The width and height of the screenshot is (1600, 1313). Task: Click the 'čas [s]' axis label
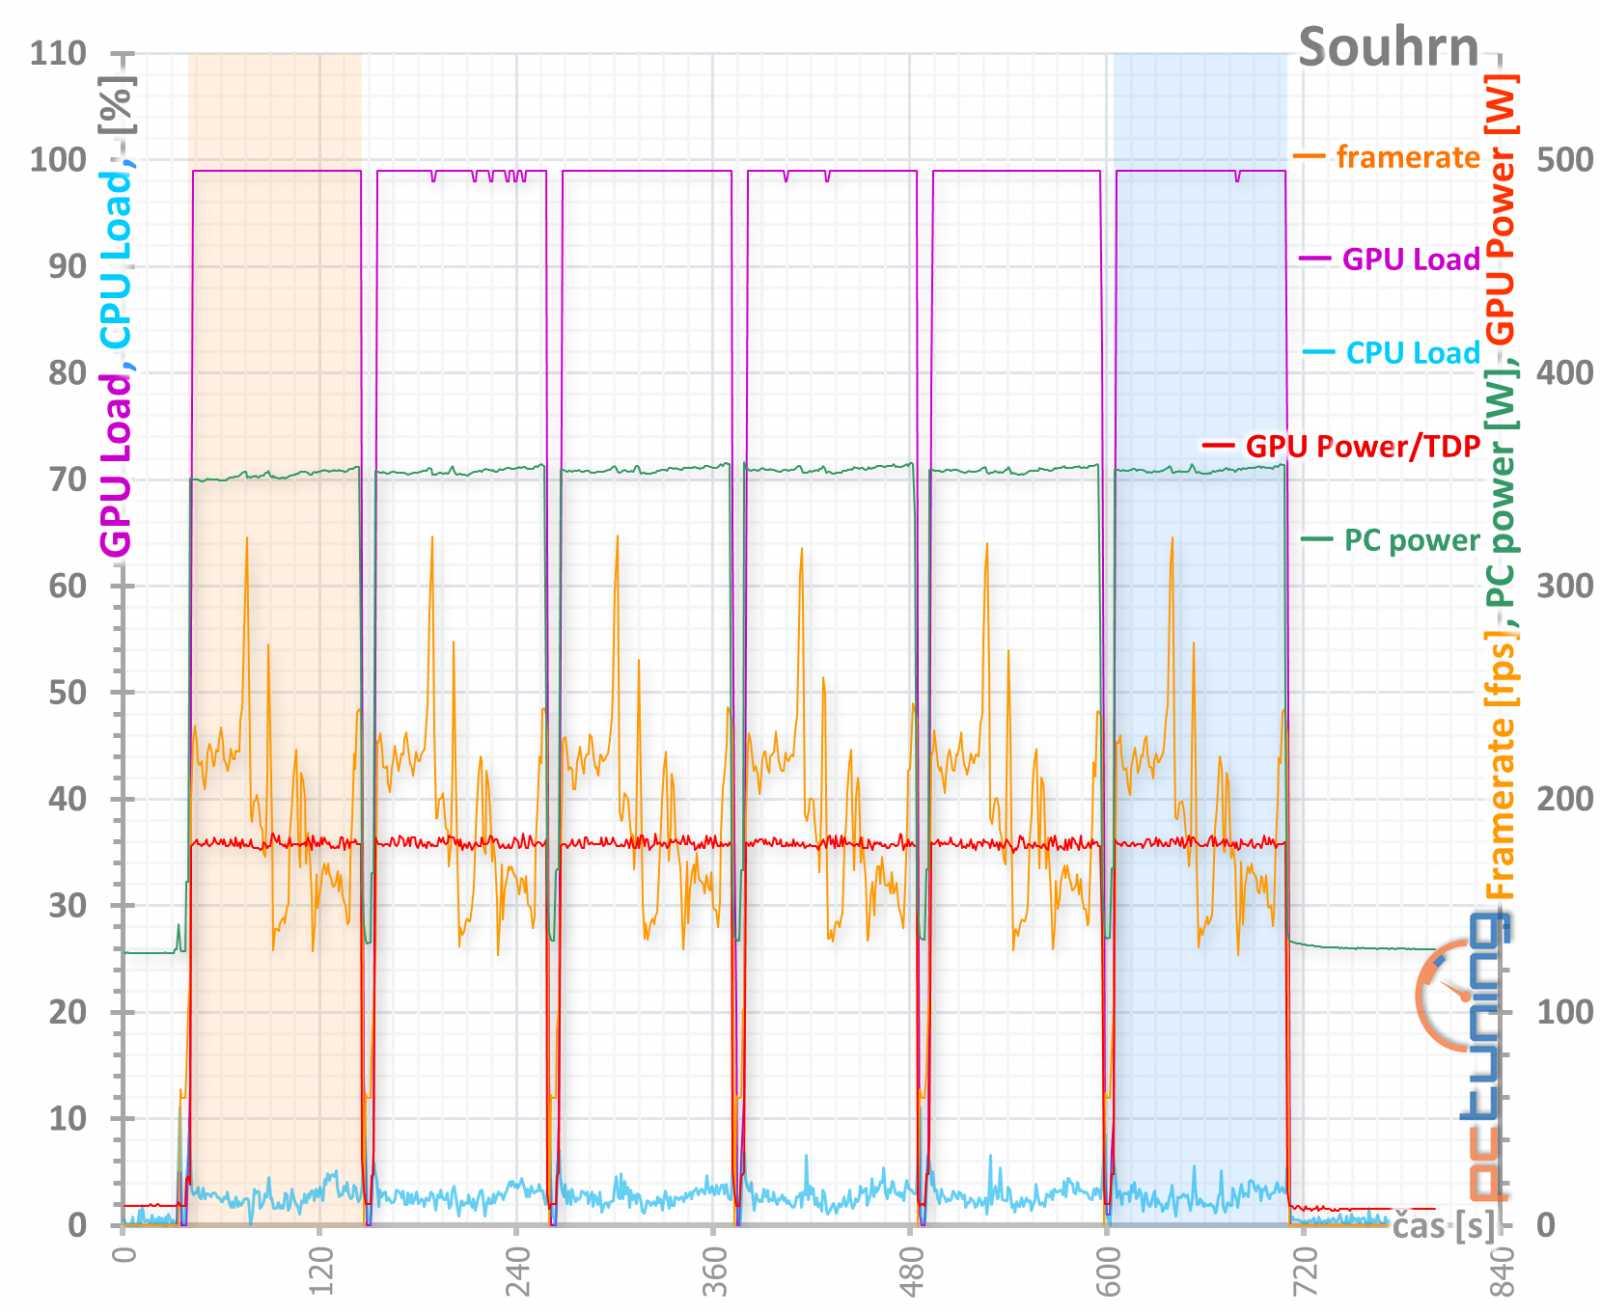1445,1226
